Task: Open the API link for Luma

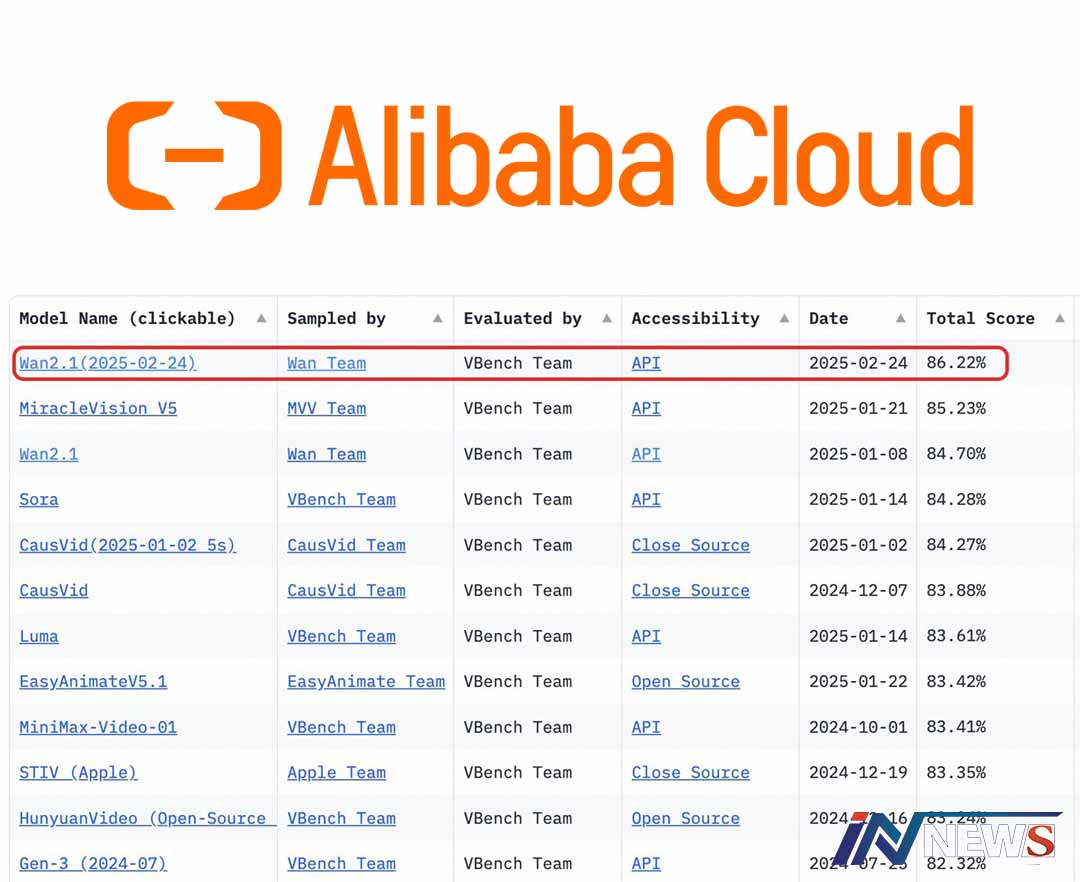Action: click(646, 636)
